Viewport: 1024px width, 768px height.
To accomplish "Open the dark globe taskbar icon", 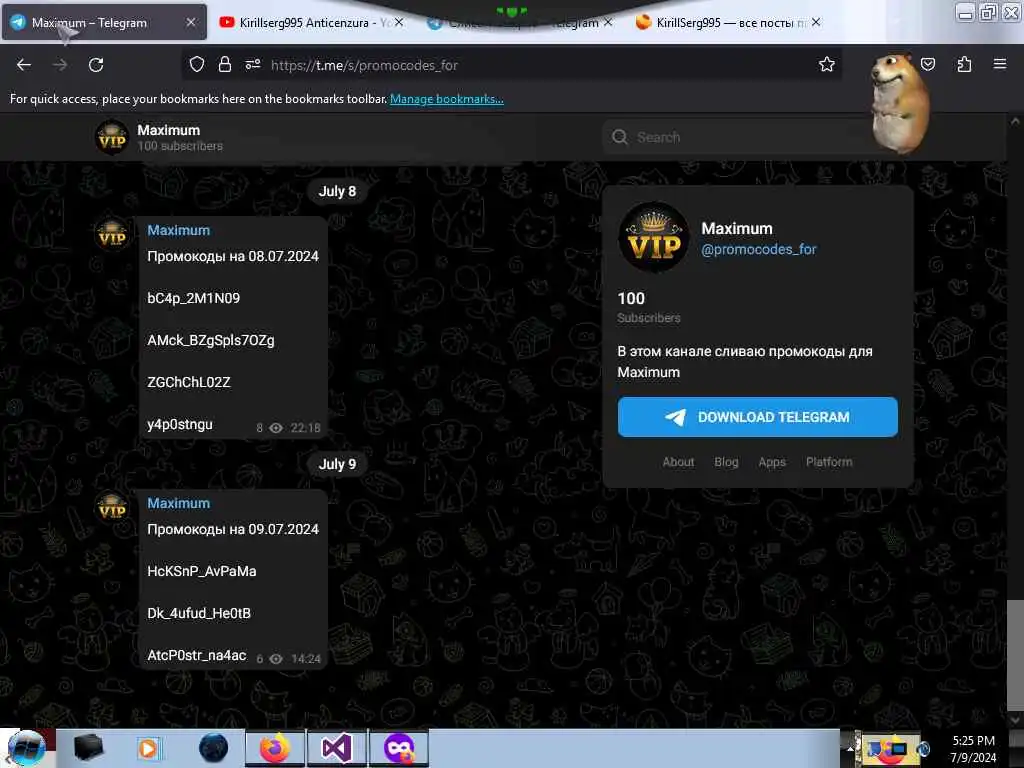I will tap(213, 748).
